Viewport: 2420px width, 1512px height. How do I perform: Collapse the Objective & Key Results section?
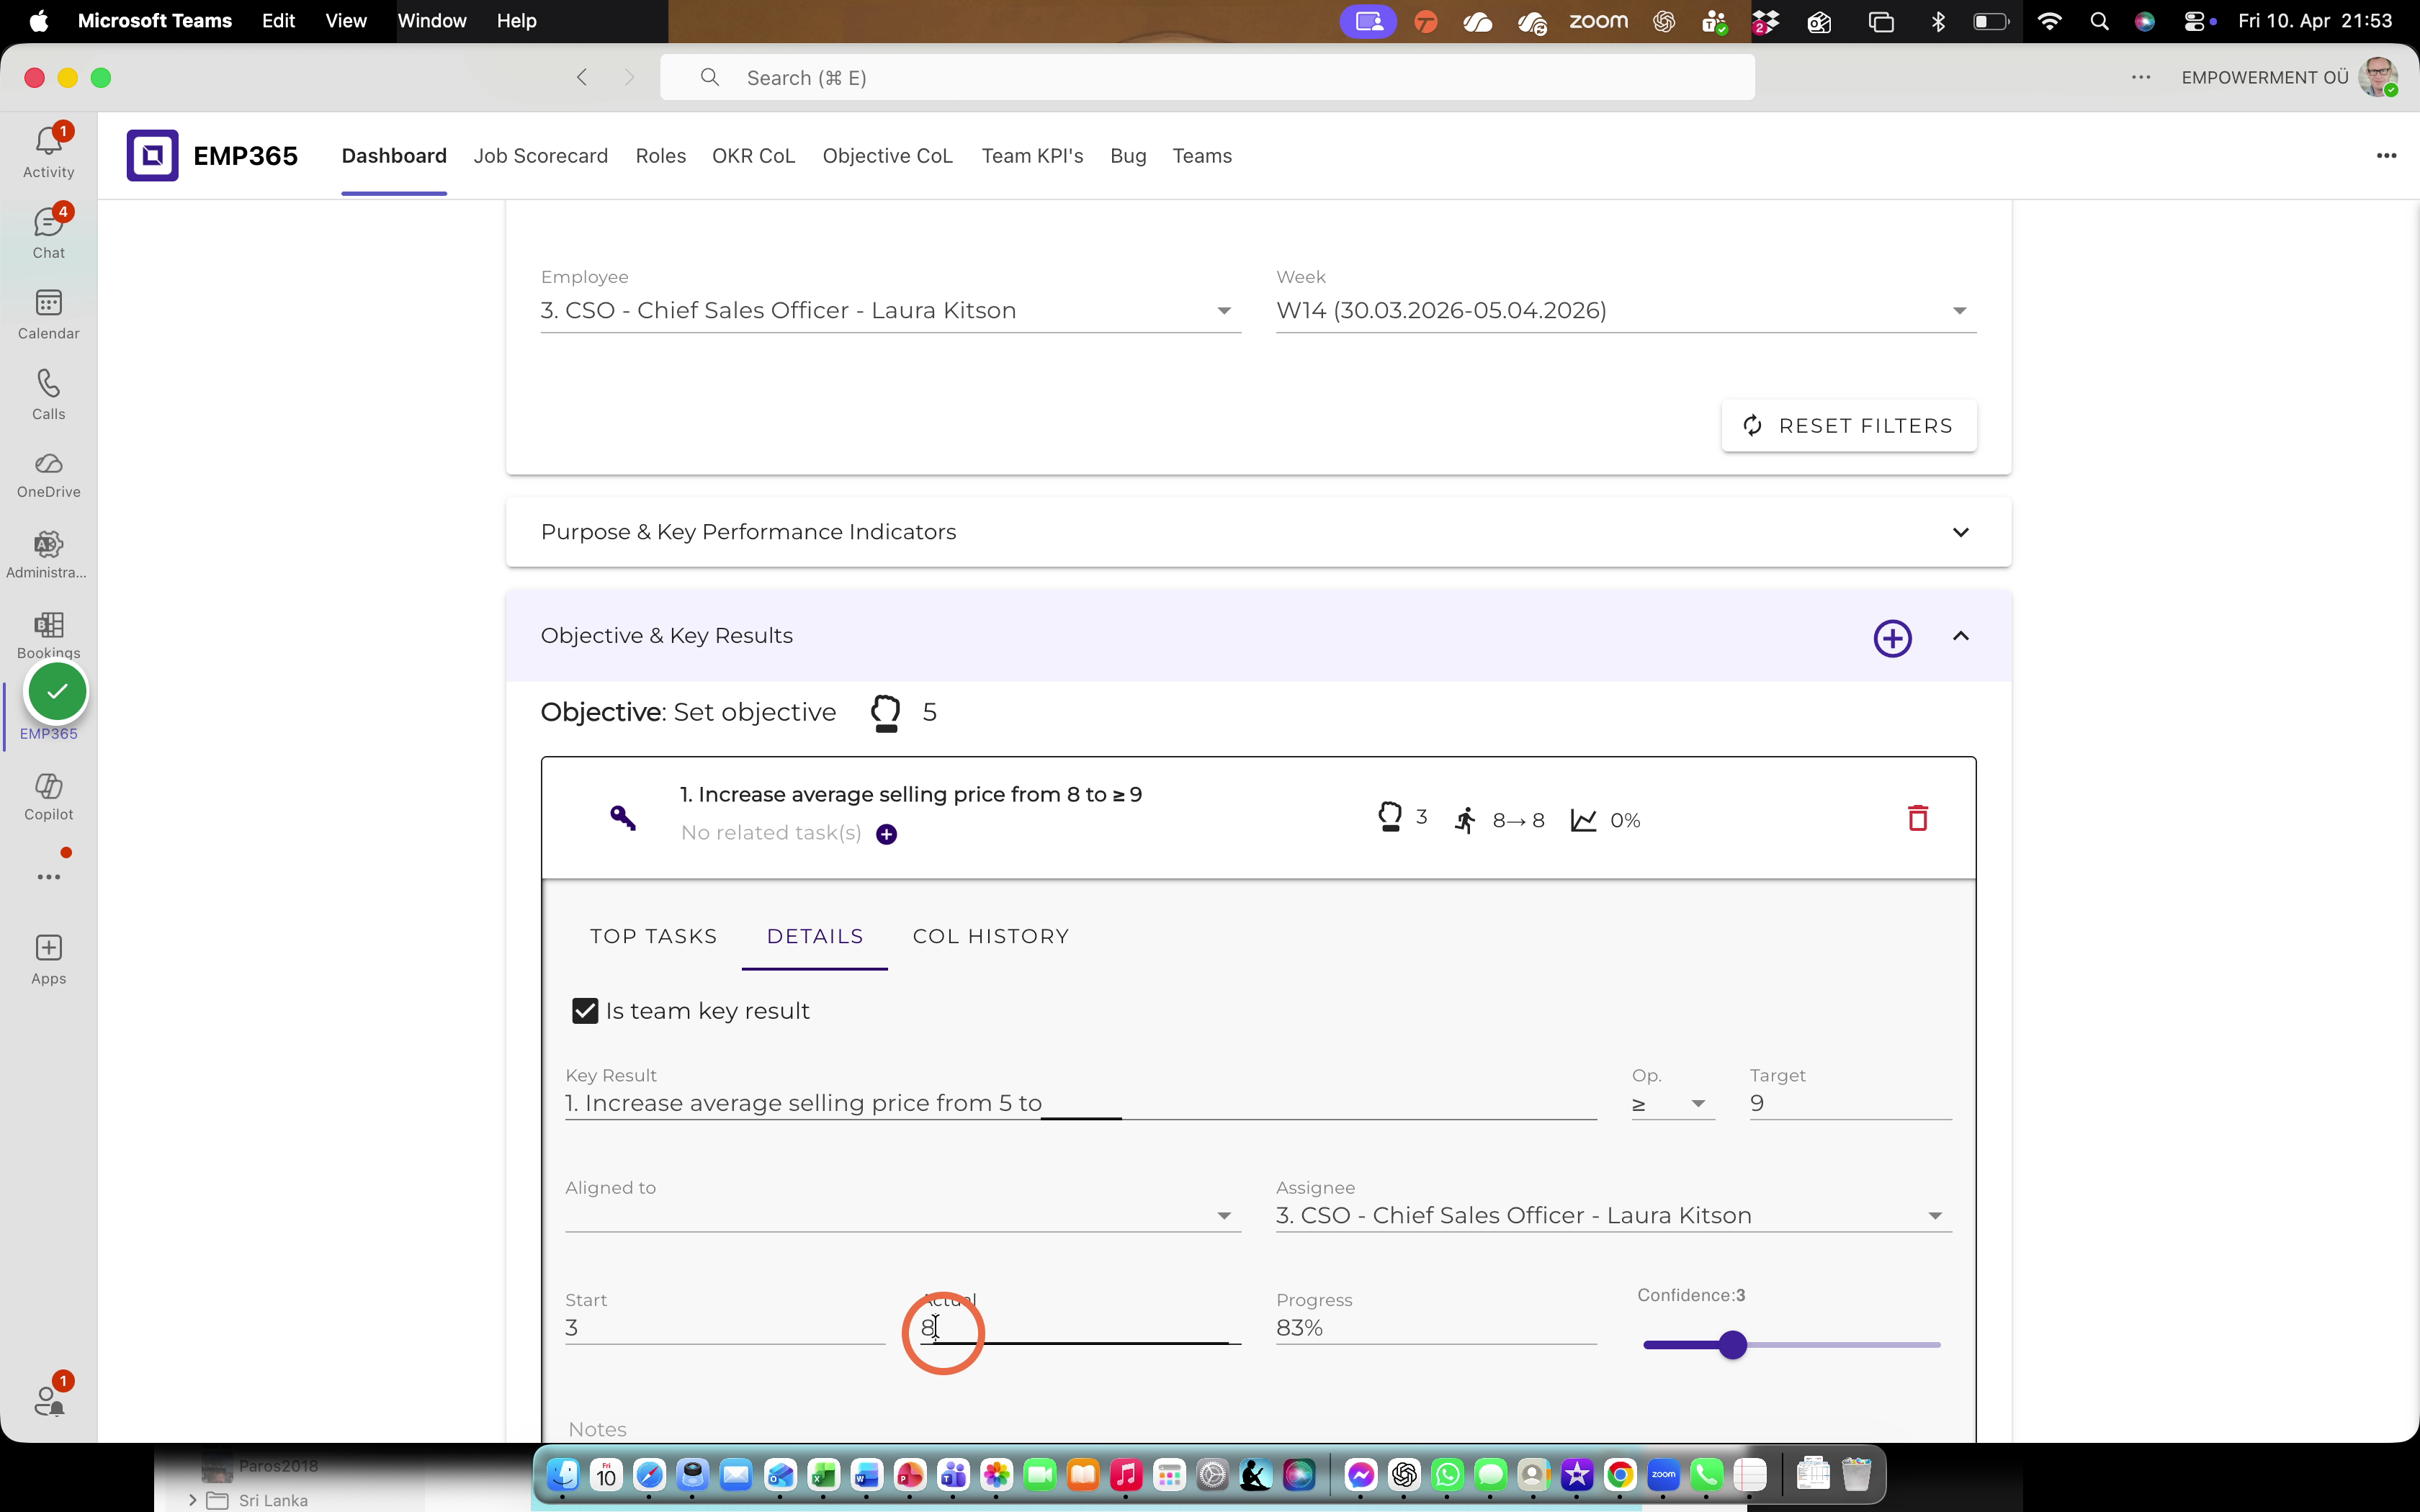(x=1960, y=636)
